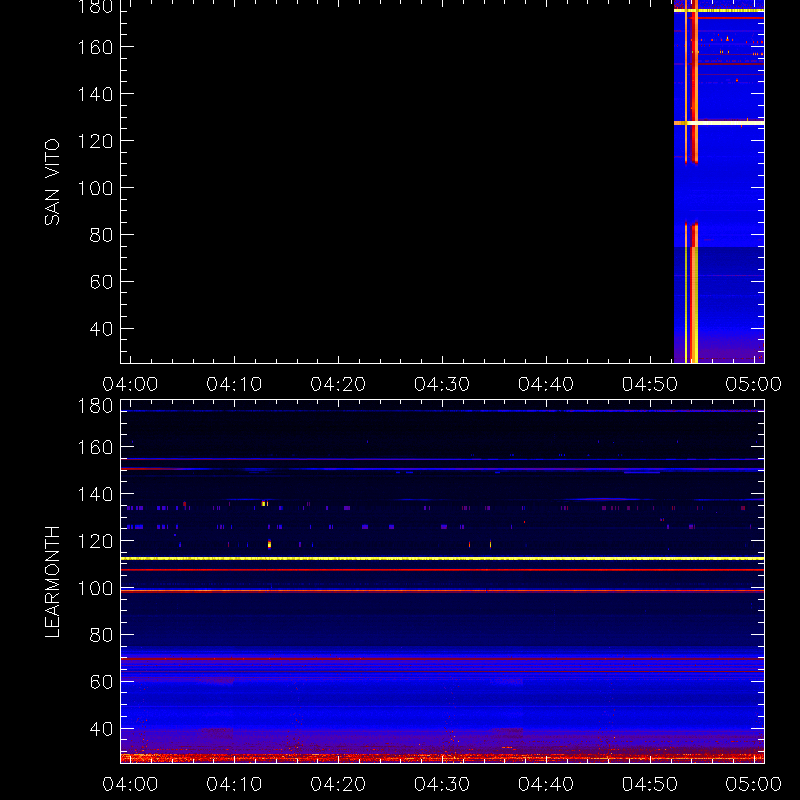Select the 160 tick label on San Vito plot

(95, 47)
